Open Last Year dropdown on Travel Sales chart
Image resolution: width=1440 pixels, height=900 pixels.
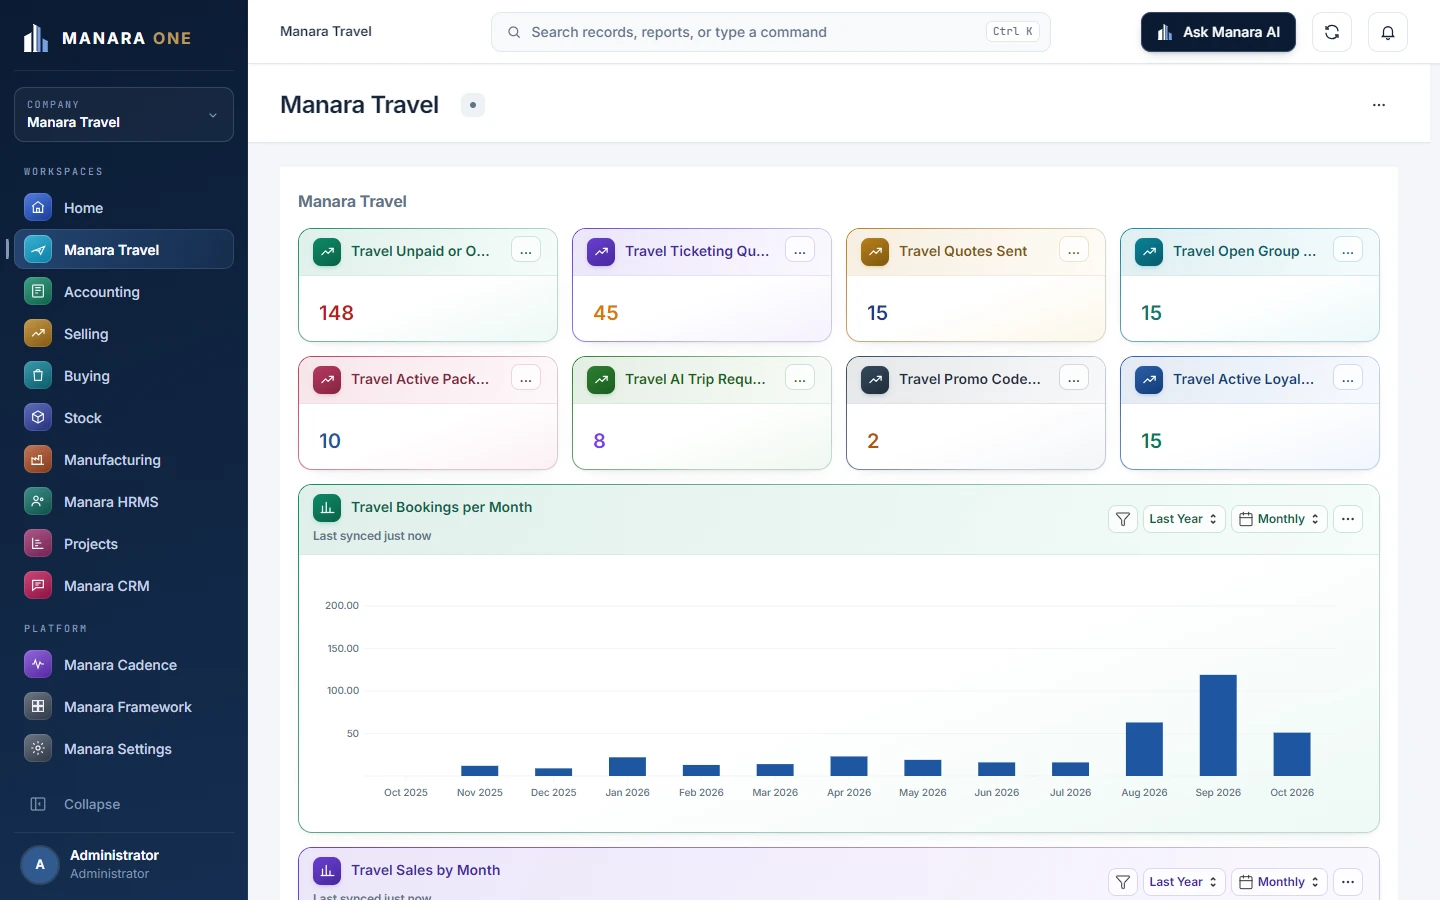(1184, 882)
